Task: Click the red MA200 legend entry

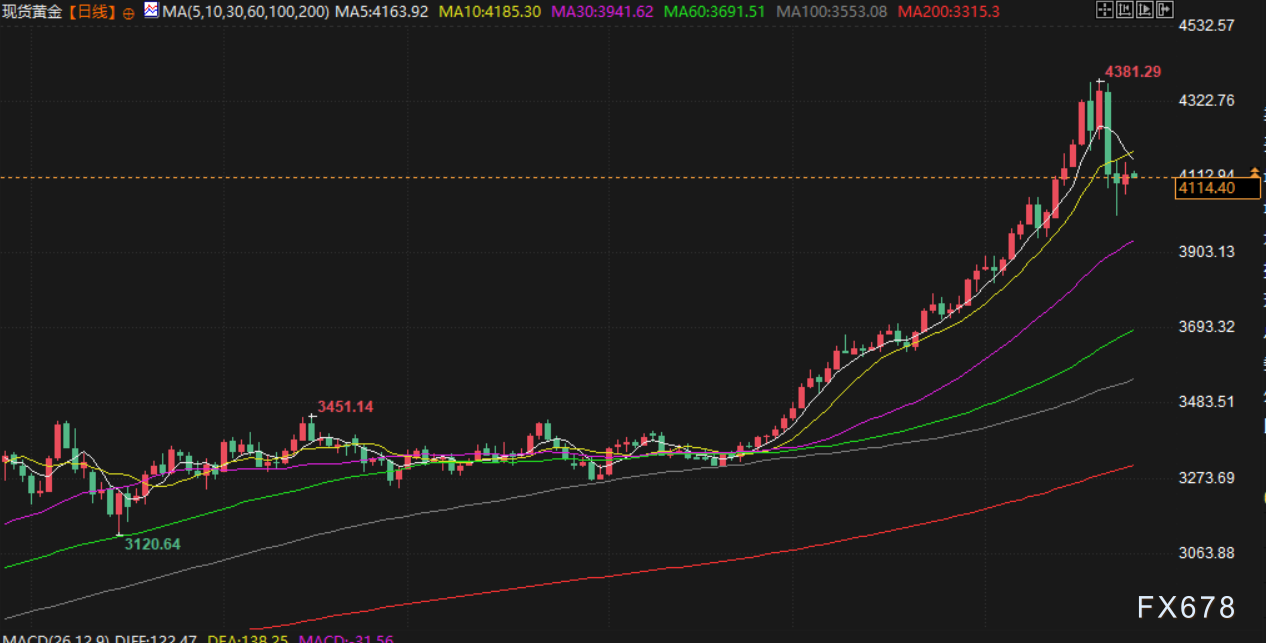Action: click(x=948, y=12)
